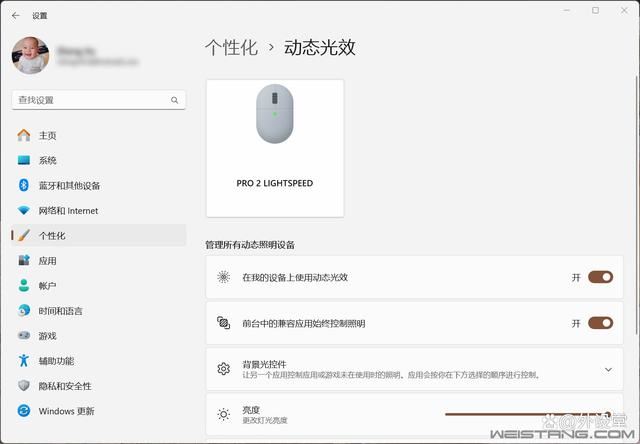Open 系统 settings
Screen dimensions: 640x444
[99, 160]
